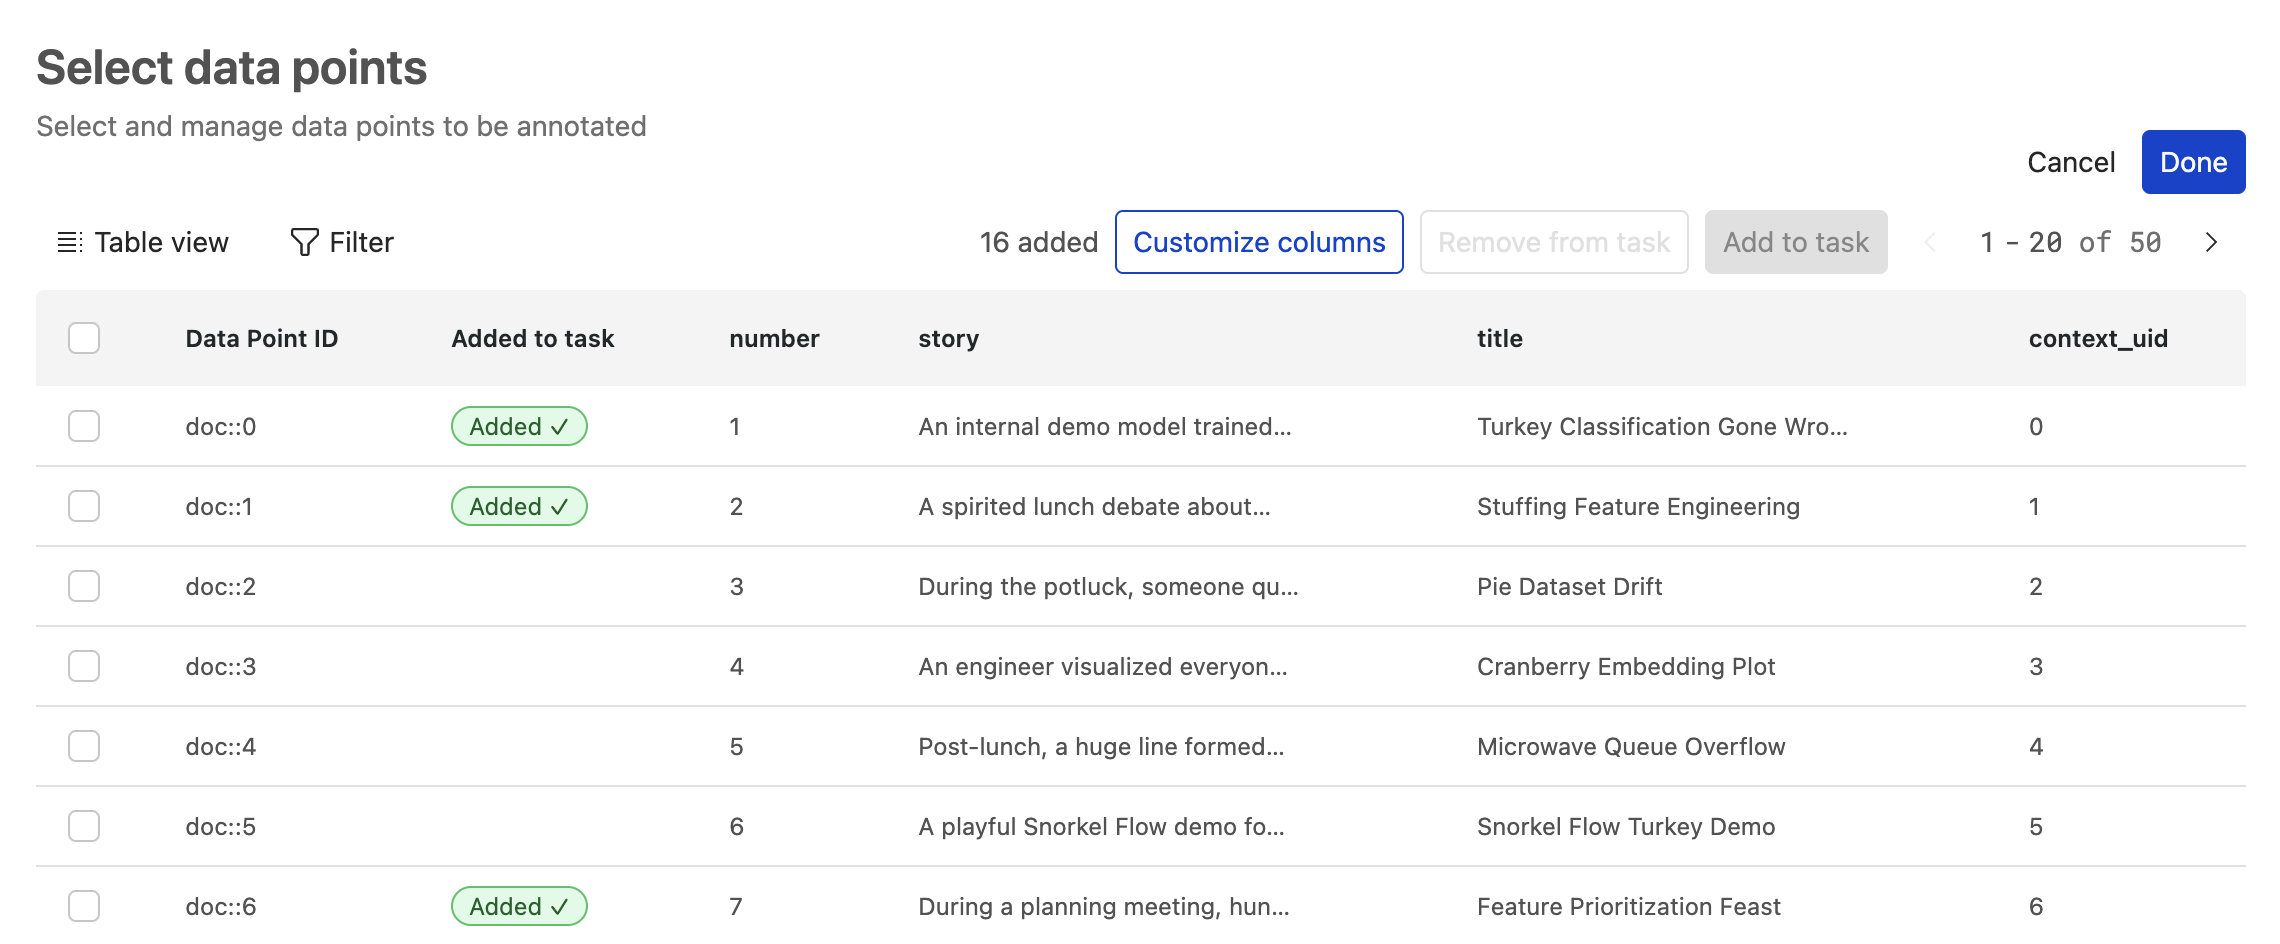Click the Added badge for doc::6
Image resolution: width=2280 pixels, height=944 pixels.
[519, 906]
